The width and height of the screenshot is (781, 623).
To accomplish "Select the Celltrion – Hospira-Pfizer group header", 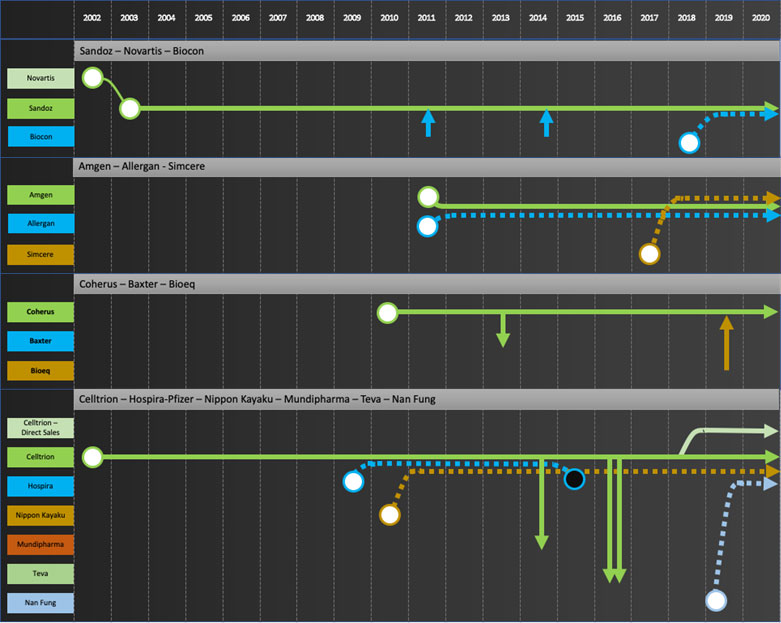I will [426, 399].
